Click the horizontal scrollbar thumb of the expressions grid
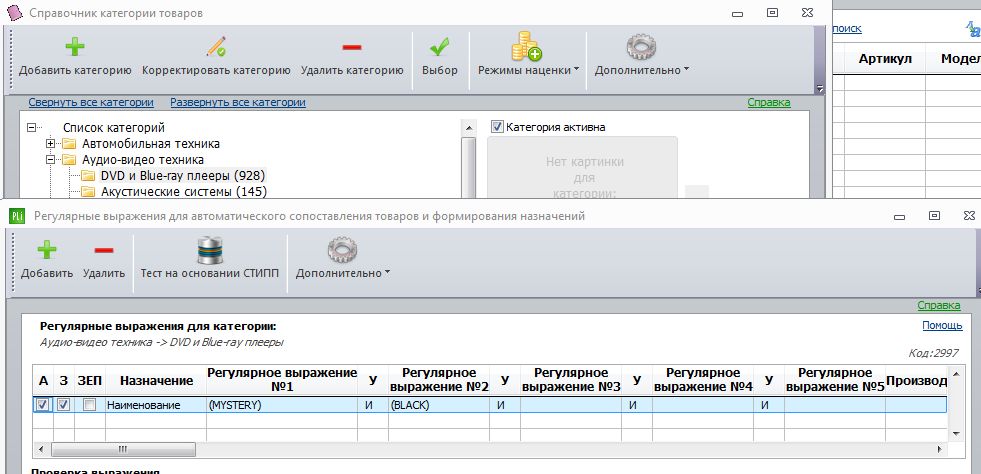 click(x=123, y=449)
